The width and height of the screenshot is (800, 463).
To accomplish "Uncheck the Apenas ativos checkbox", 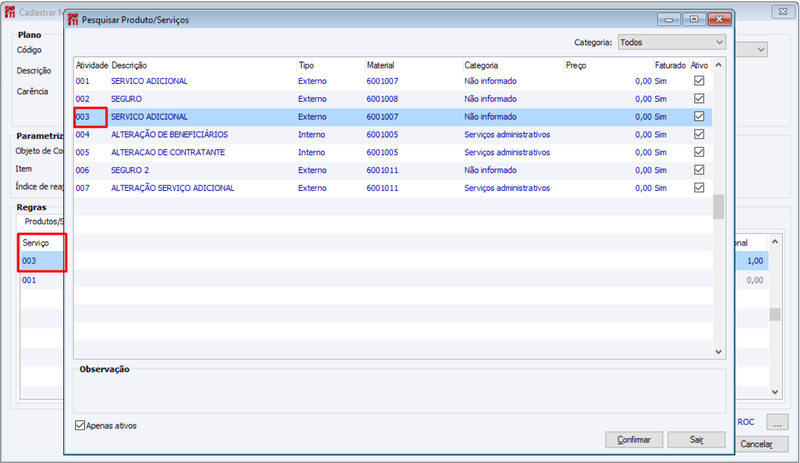I will (x=80, y=425).
